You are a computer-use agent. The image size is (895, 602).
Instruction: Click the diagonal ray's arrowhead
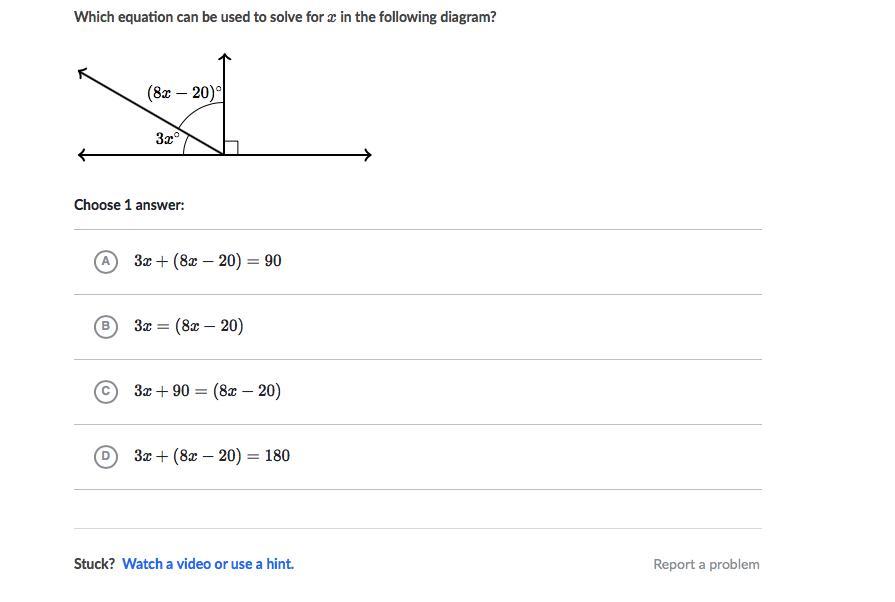(83, 72)
